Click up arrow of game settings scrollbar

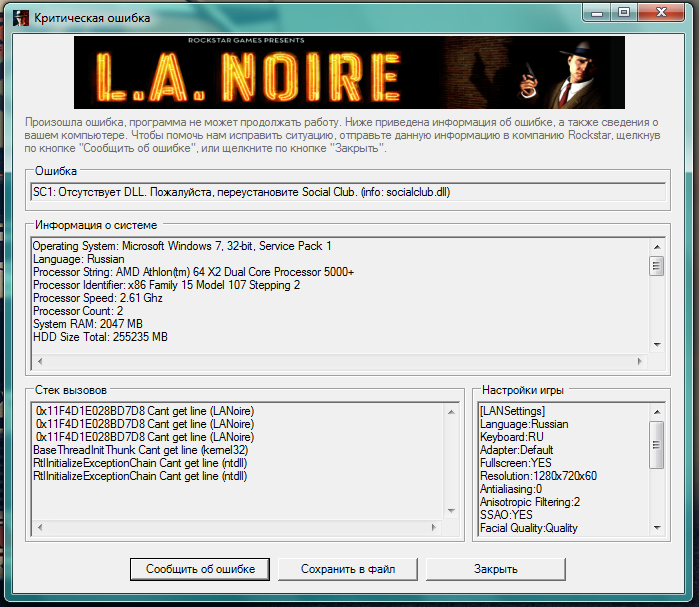coord(657,412)
